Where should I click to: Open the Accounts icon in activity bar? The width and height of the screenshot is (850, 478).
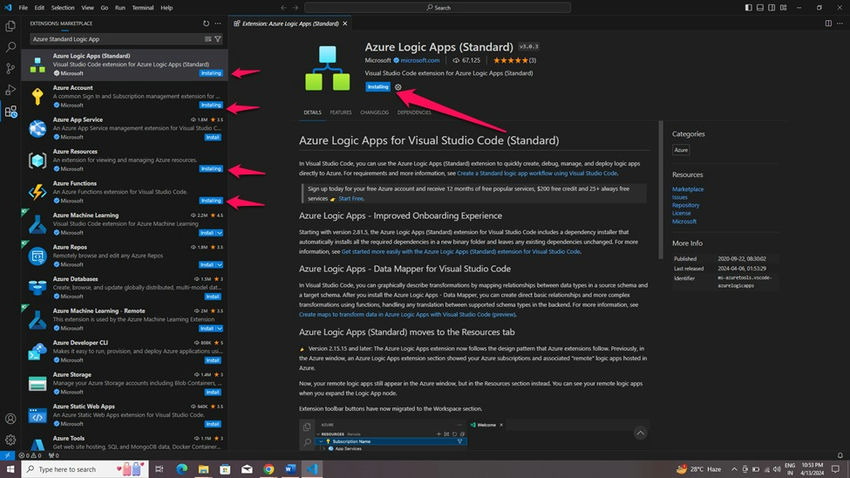10,418
